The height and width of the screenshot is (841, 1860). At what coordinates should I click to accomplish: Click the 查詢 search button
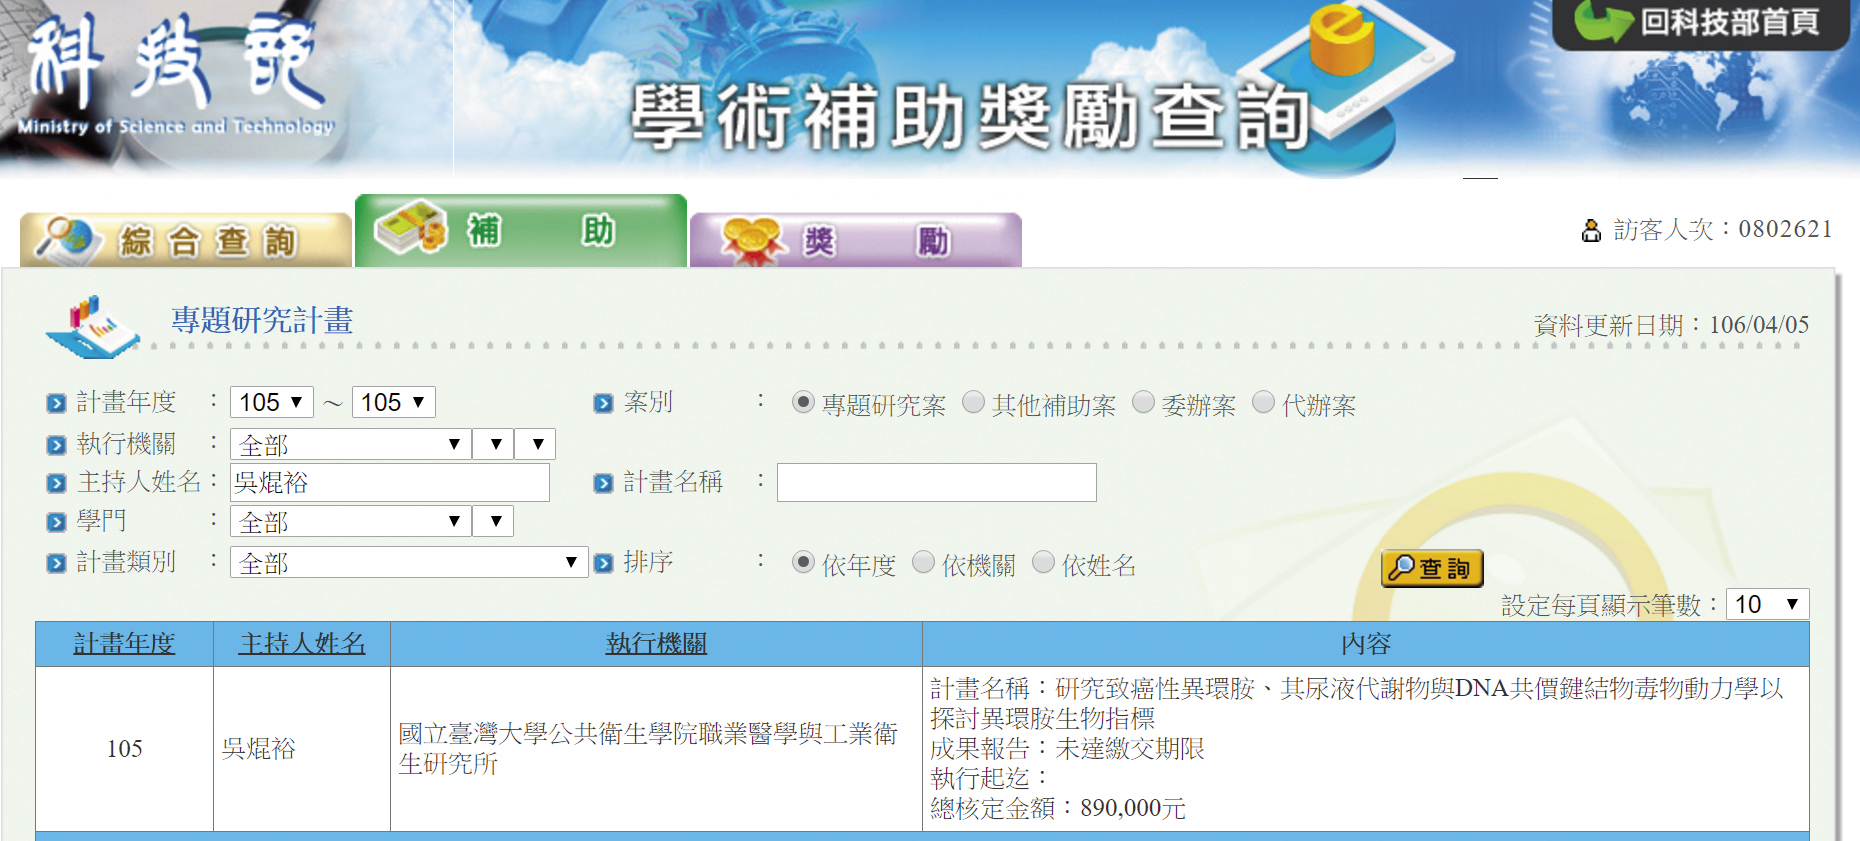tap(1432, 568)
